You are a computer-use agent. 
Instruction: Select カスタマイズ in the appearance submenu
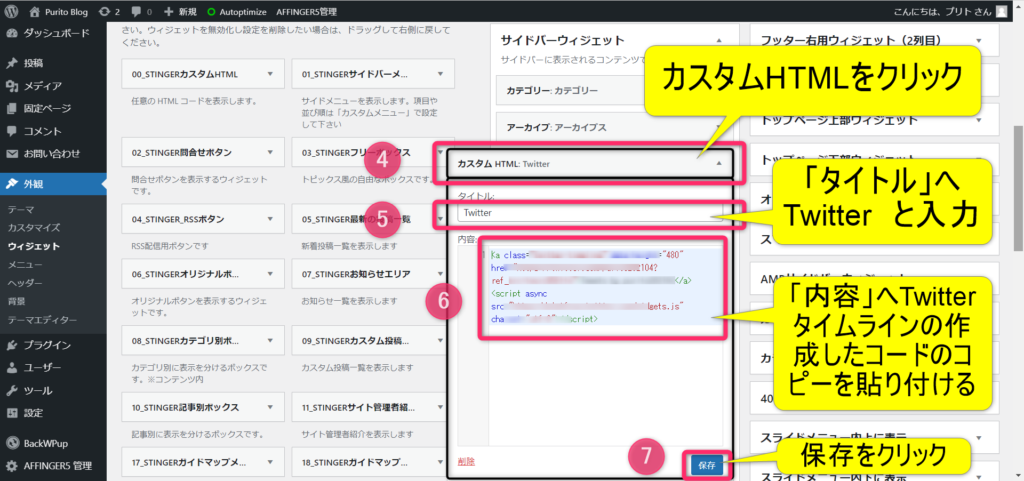34,228
